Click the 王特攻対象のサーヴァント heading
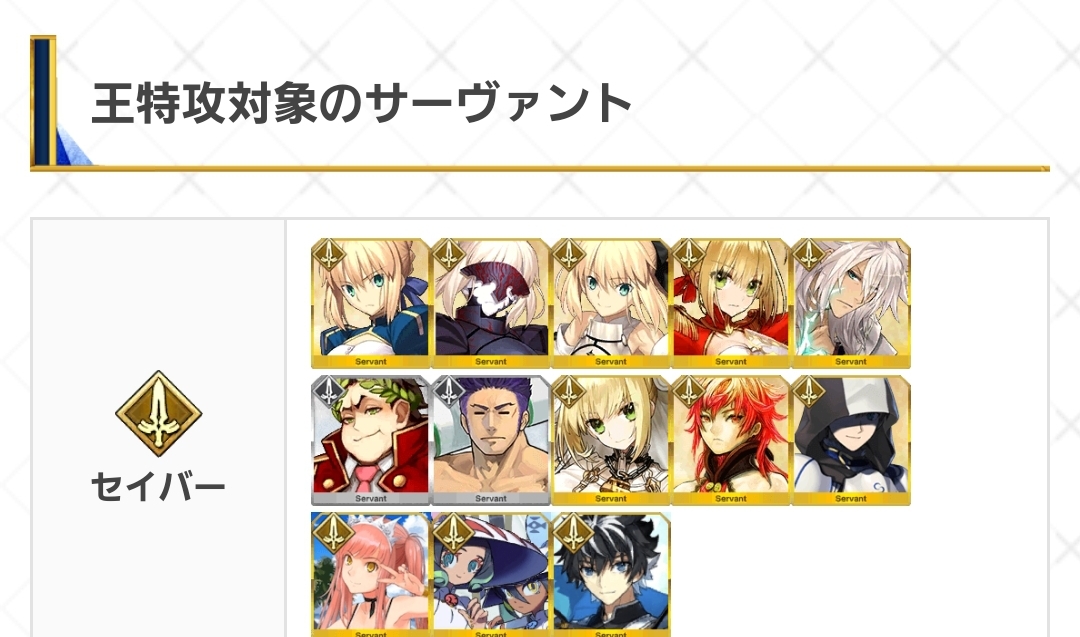This screenshot has width=1080, height=637. [362, 103]
